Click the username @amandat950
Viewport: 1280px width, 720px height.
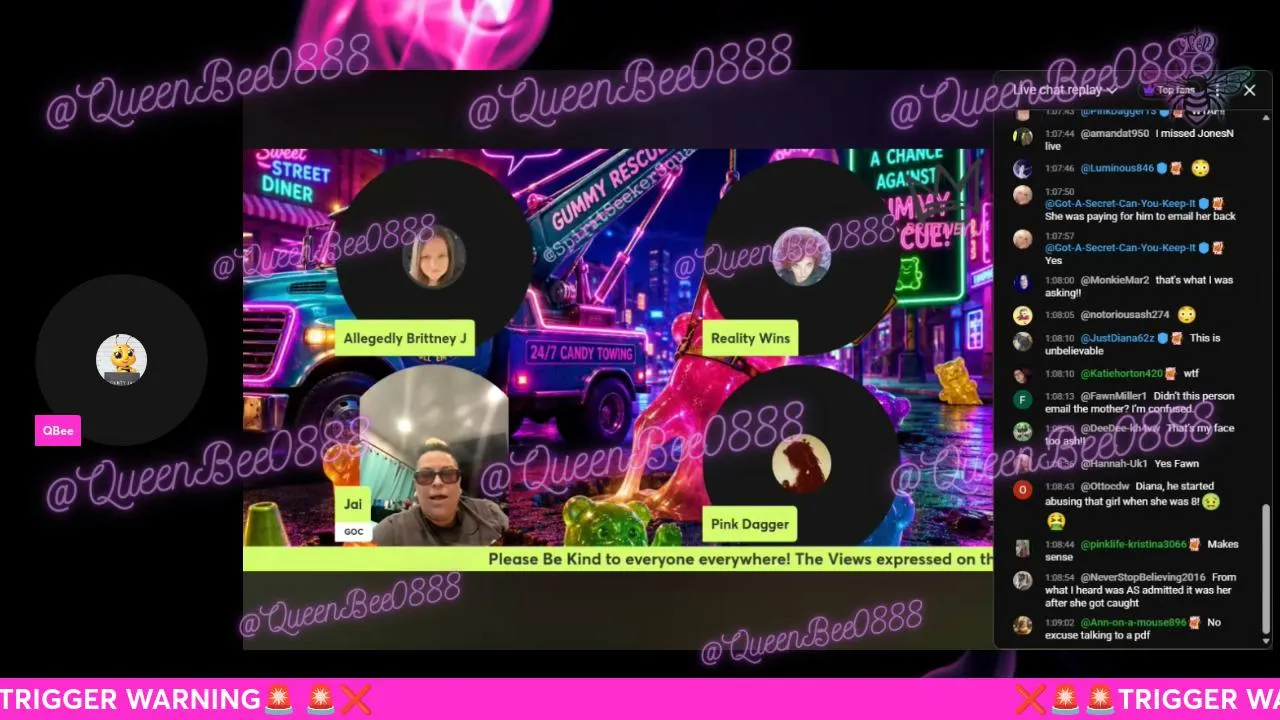coord(1115,133)
